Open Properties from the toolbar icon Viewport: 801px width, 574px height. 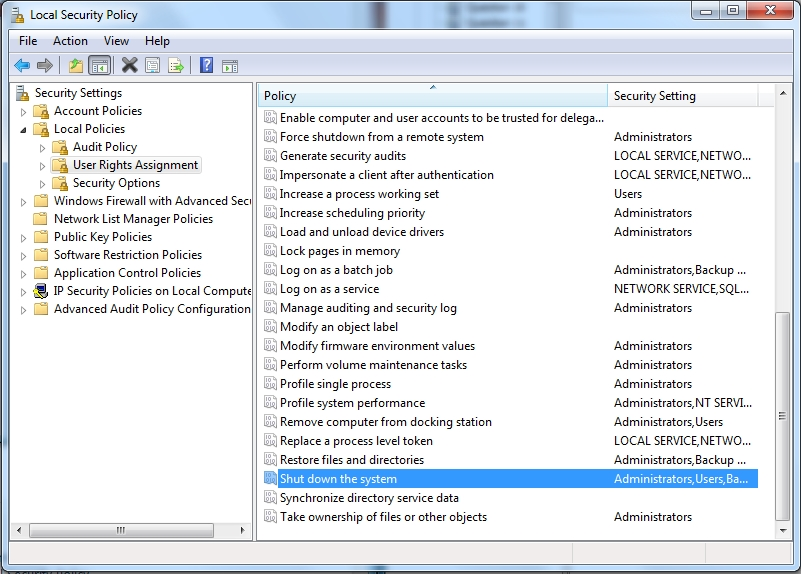click(x=153, y=66)
